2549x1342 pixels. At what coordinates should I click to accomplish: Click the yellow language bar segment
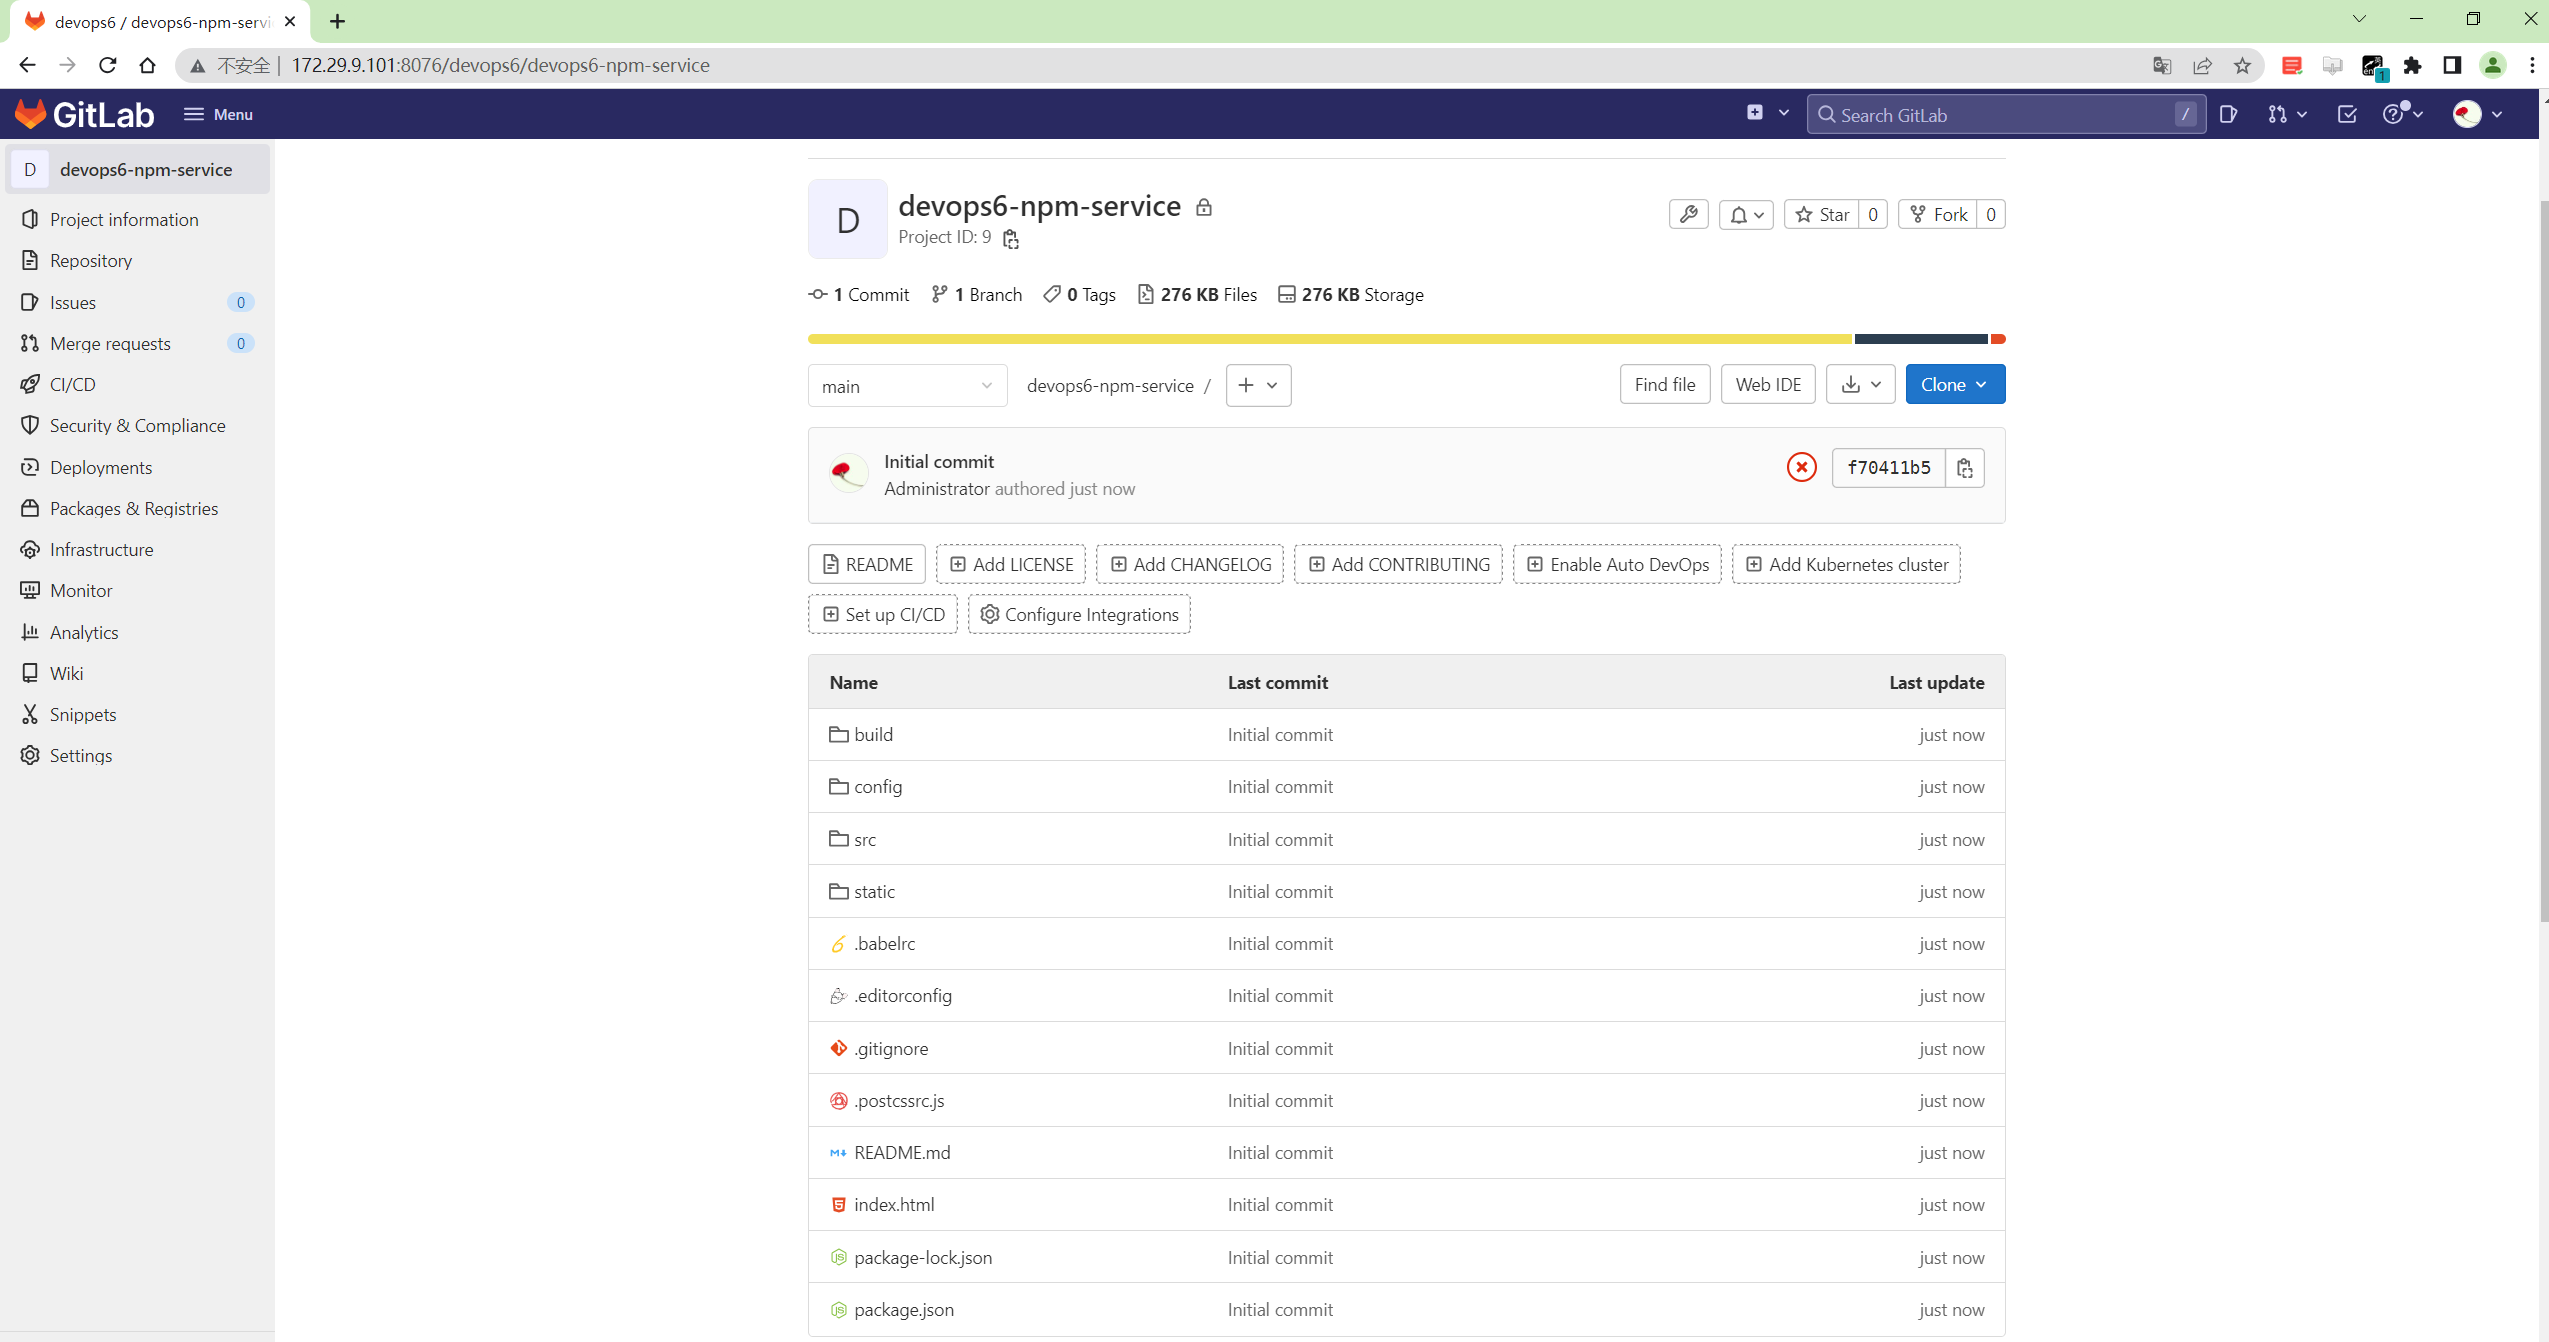point(1330,339)
